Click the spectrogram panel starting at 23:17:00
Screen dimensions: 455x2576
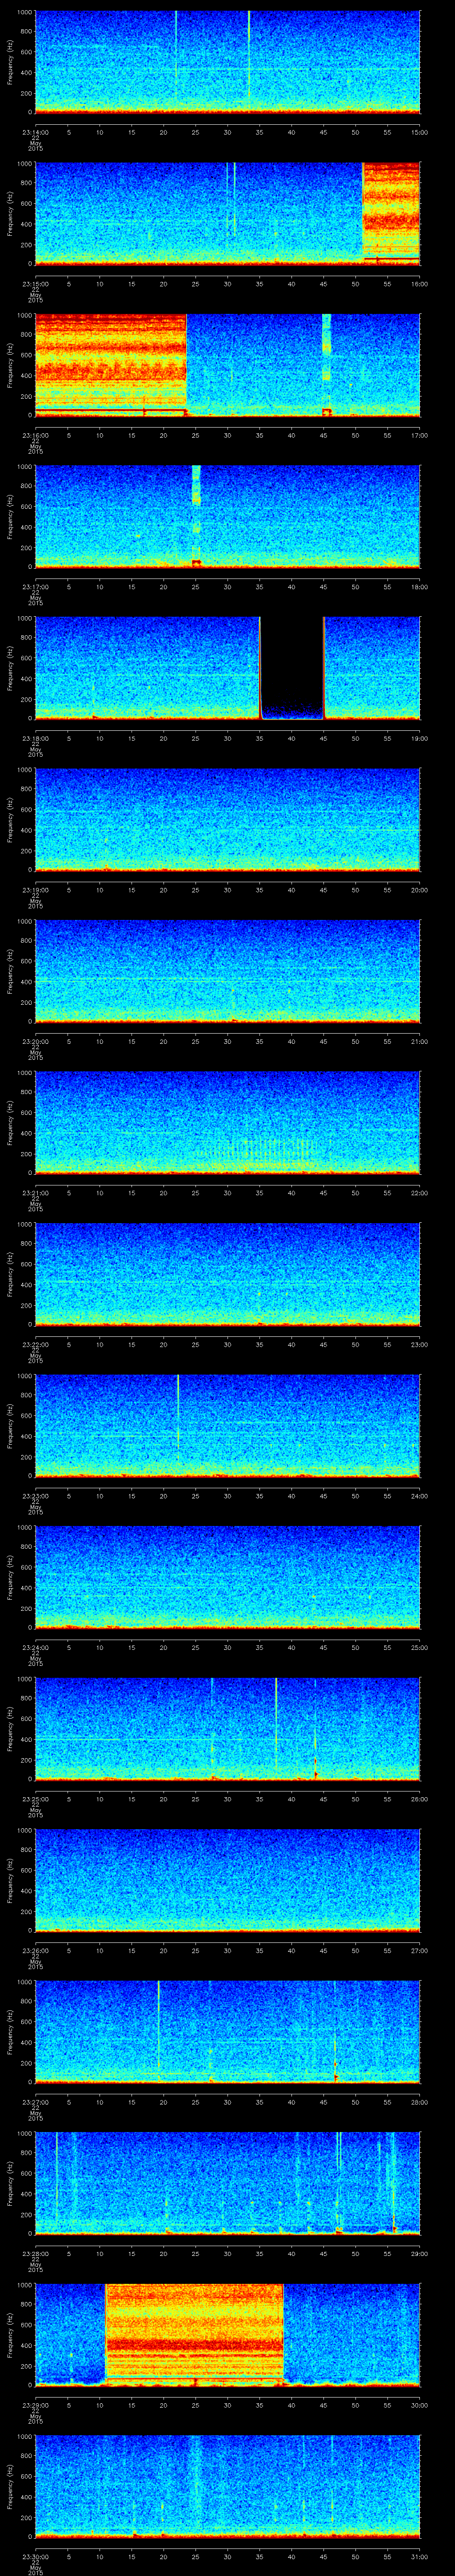tap(227, 517)
